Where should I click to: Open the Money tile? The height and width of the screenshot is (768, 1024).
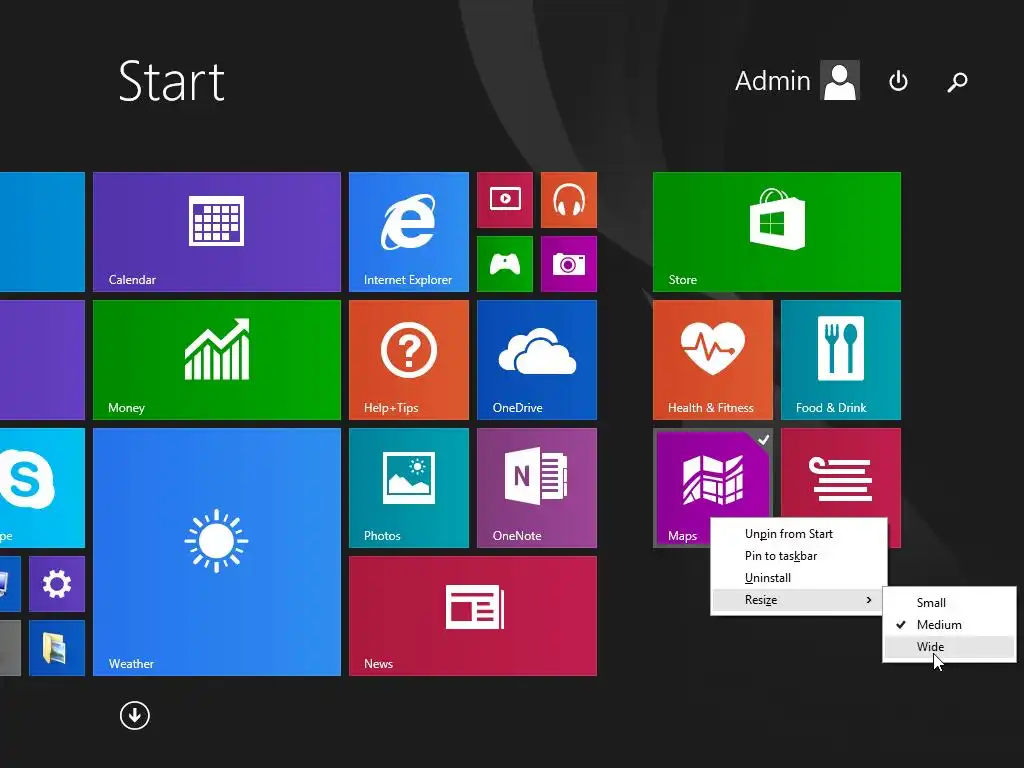point(217,360)
